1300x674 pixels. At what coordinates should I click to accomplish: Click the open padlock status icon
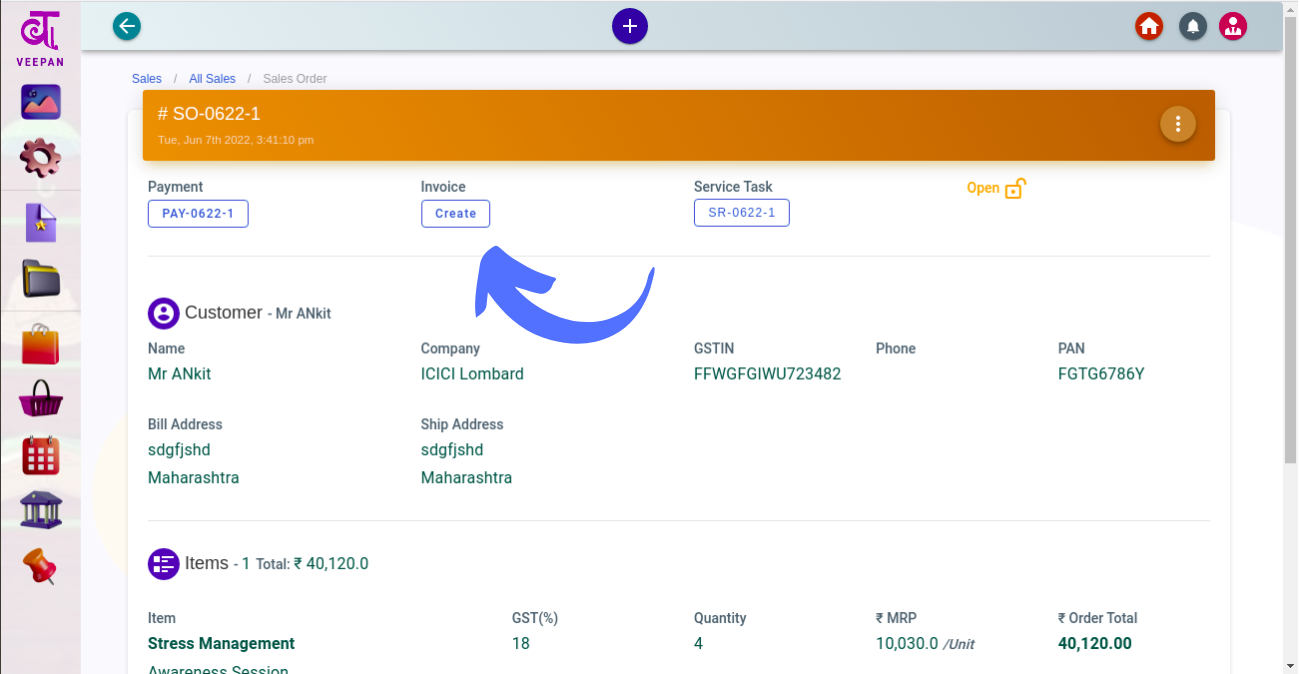click(1015, 188)
